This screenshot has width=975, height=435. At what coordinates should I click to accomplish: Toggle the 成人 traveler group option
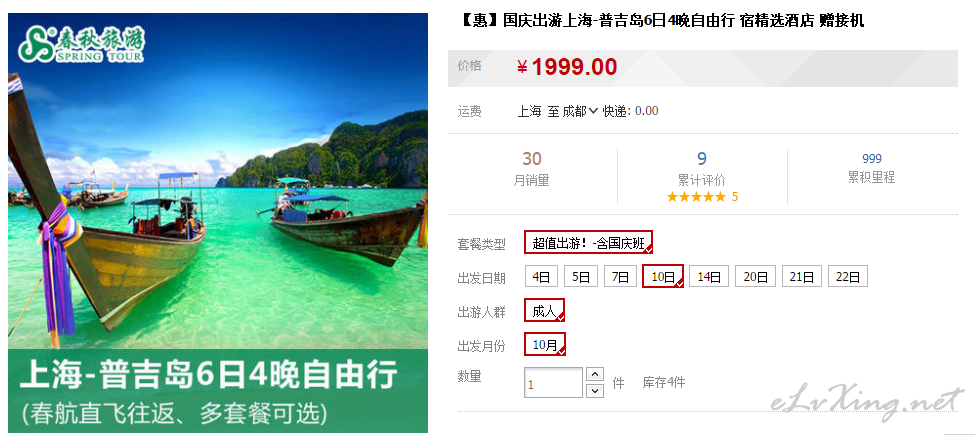pyautogui.click(x=544, y=311)
